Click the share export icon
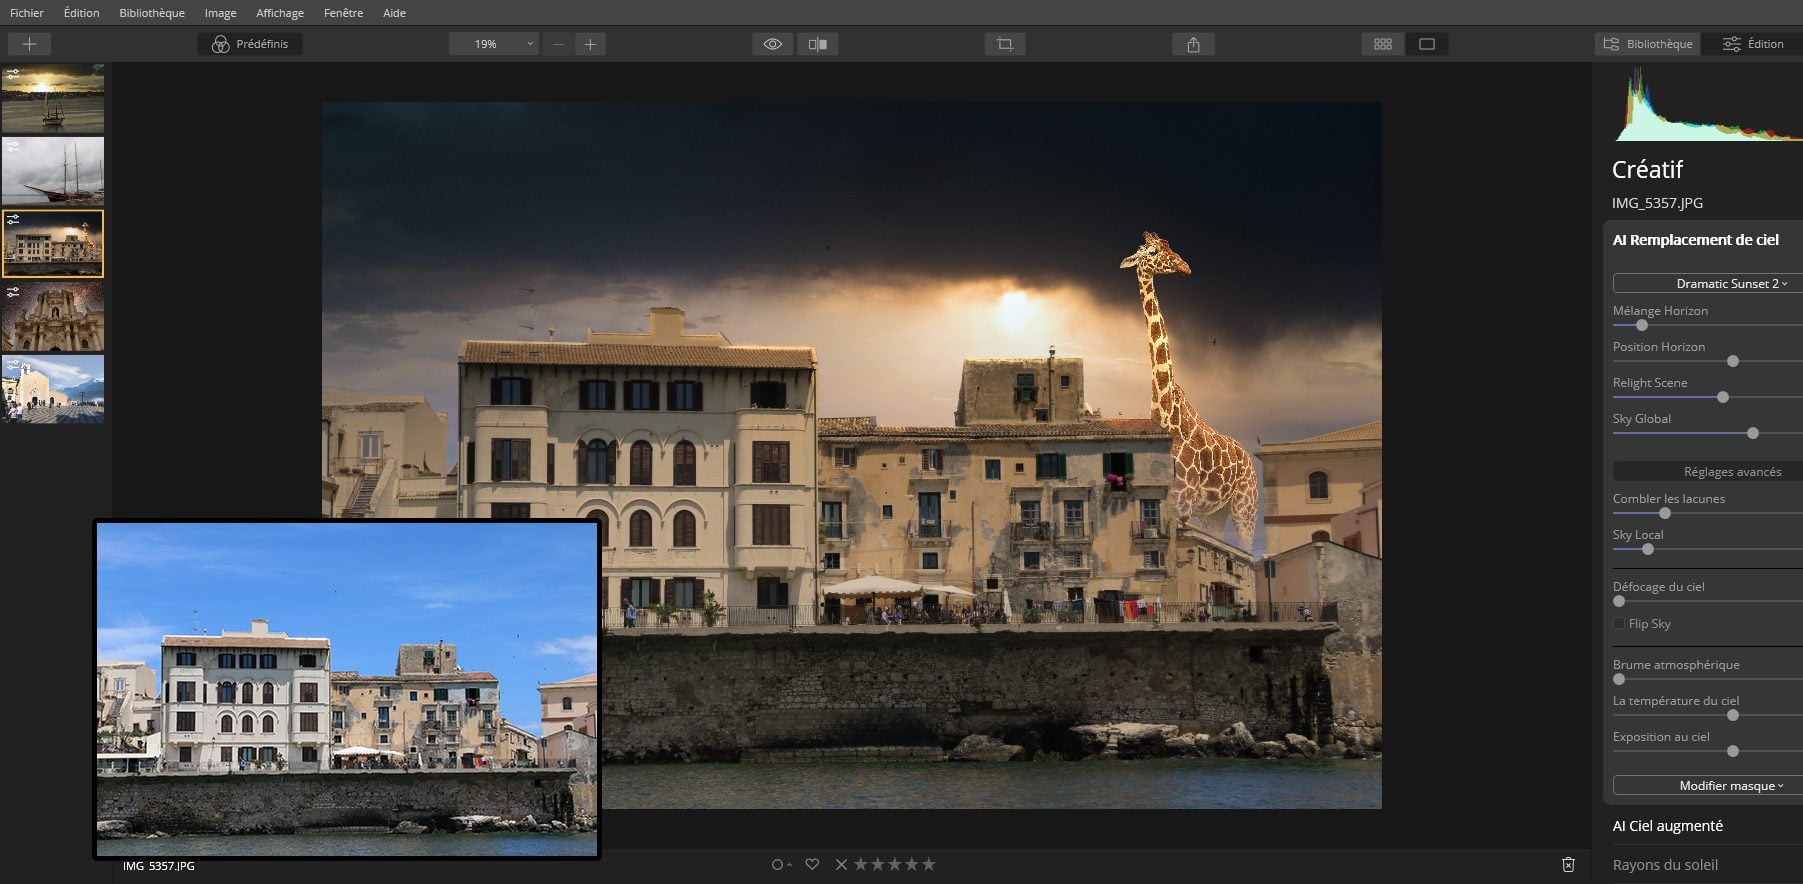1803x884 pixels. pyautogui.click(x=1193, y=44)
